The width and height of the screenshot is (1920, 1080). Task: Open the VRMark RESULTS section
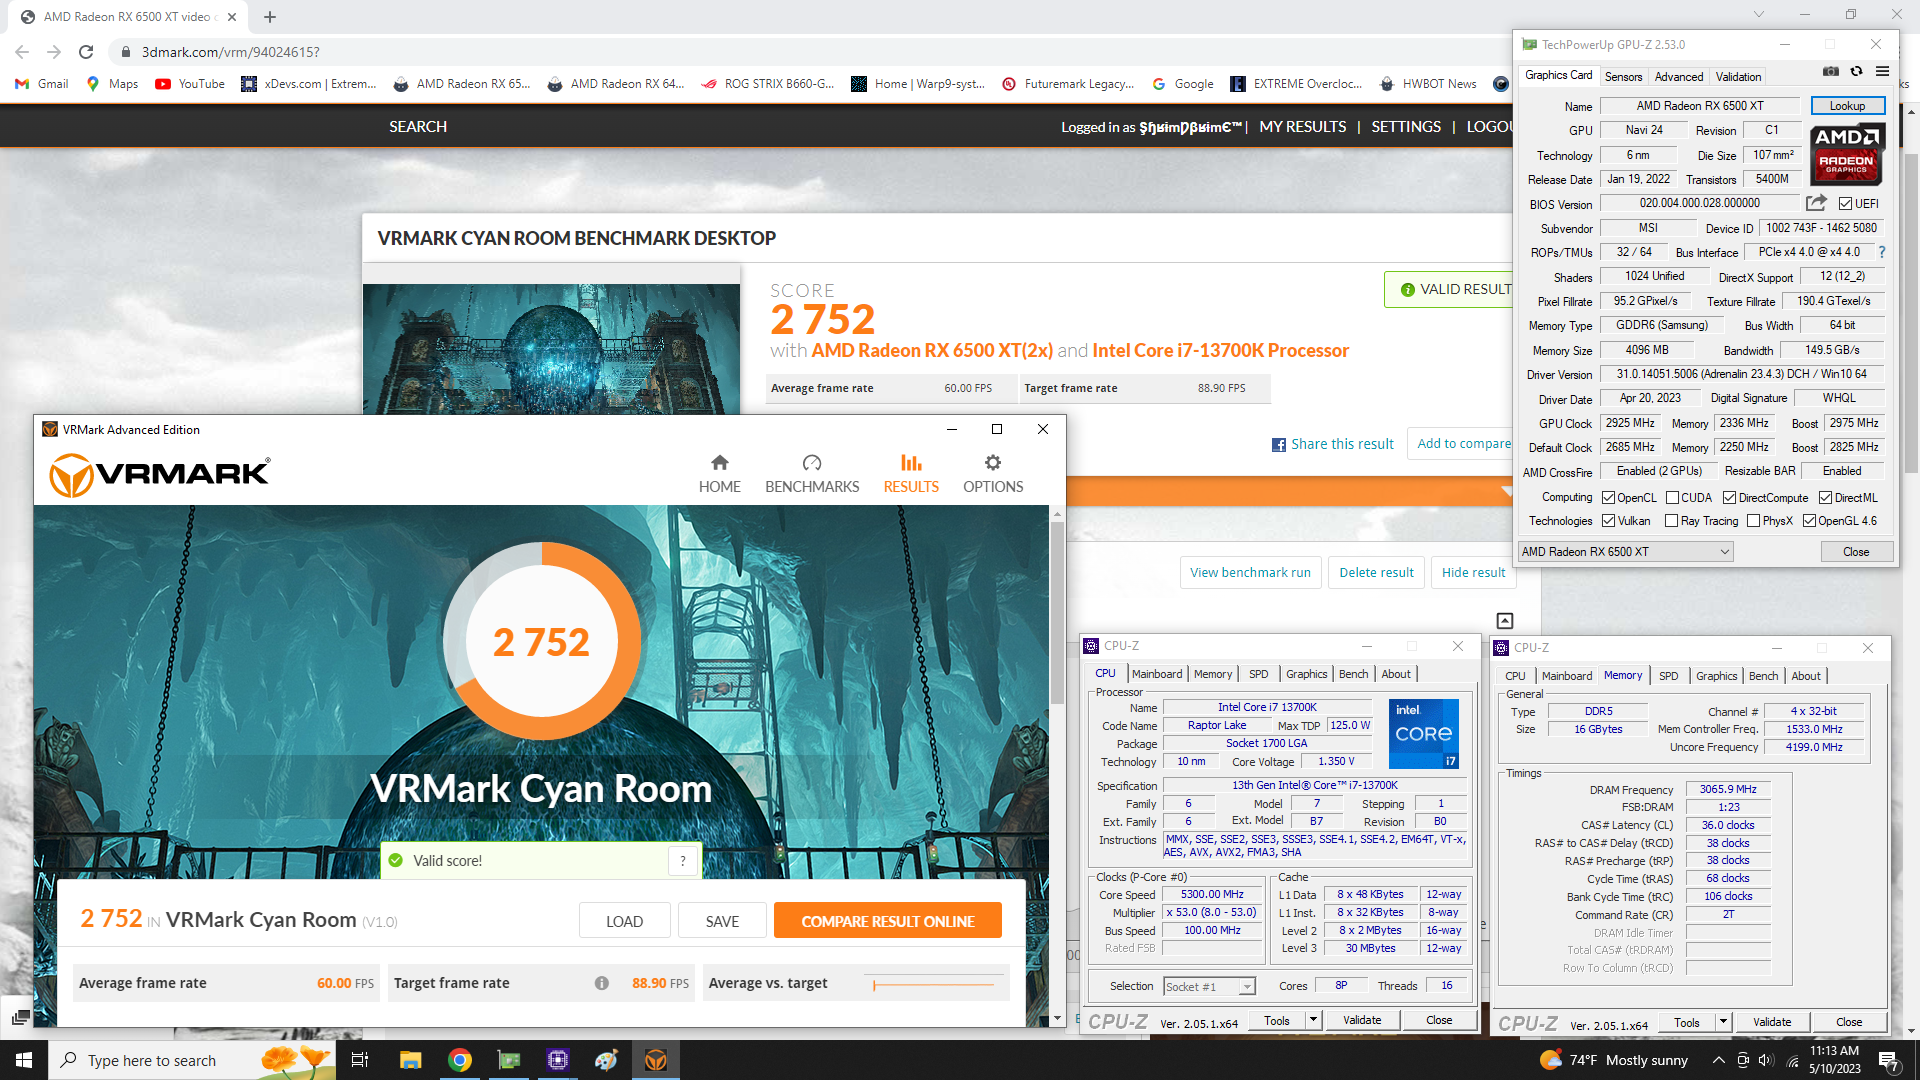(911, 474)
